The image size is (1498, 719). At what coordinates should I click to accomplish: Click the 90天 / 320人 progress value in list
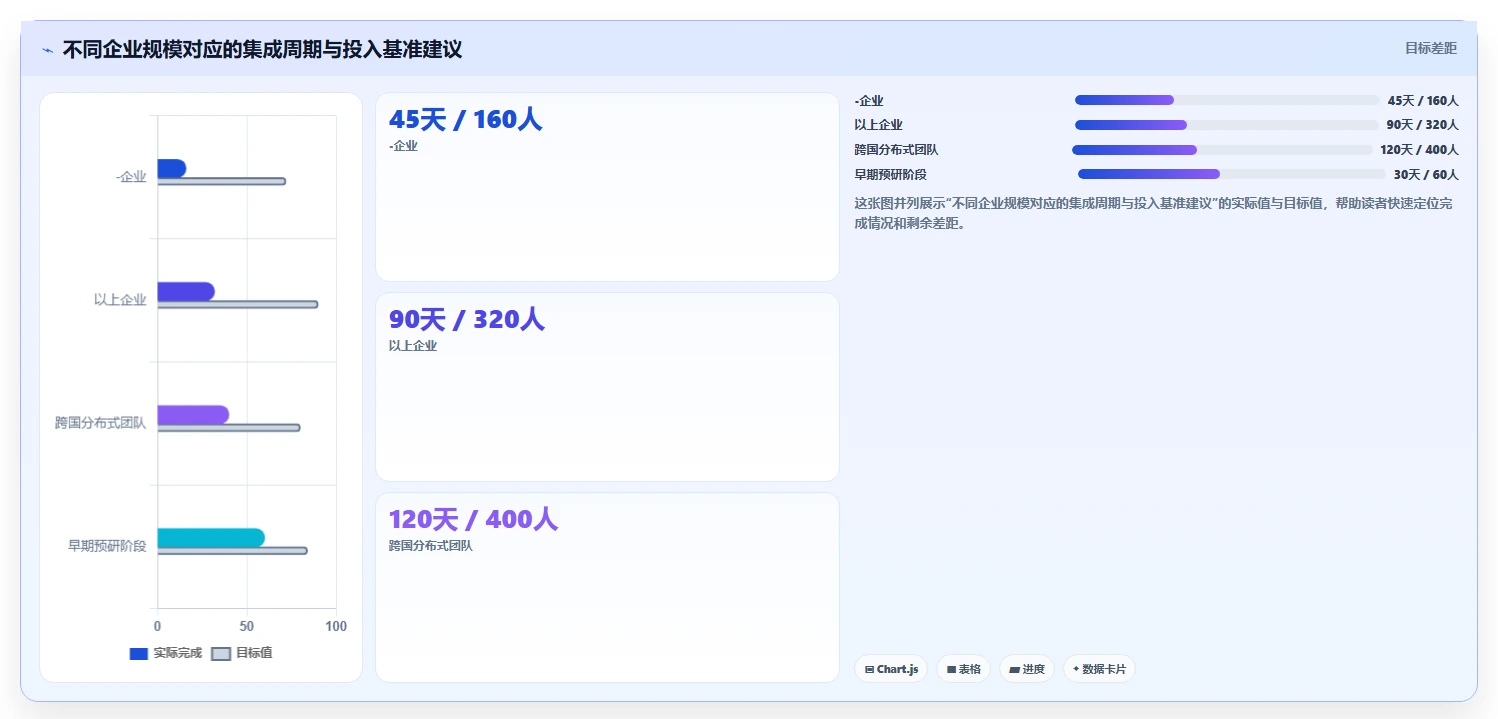tap(1422, 125)
